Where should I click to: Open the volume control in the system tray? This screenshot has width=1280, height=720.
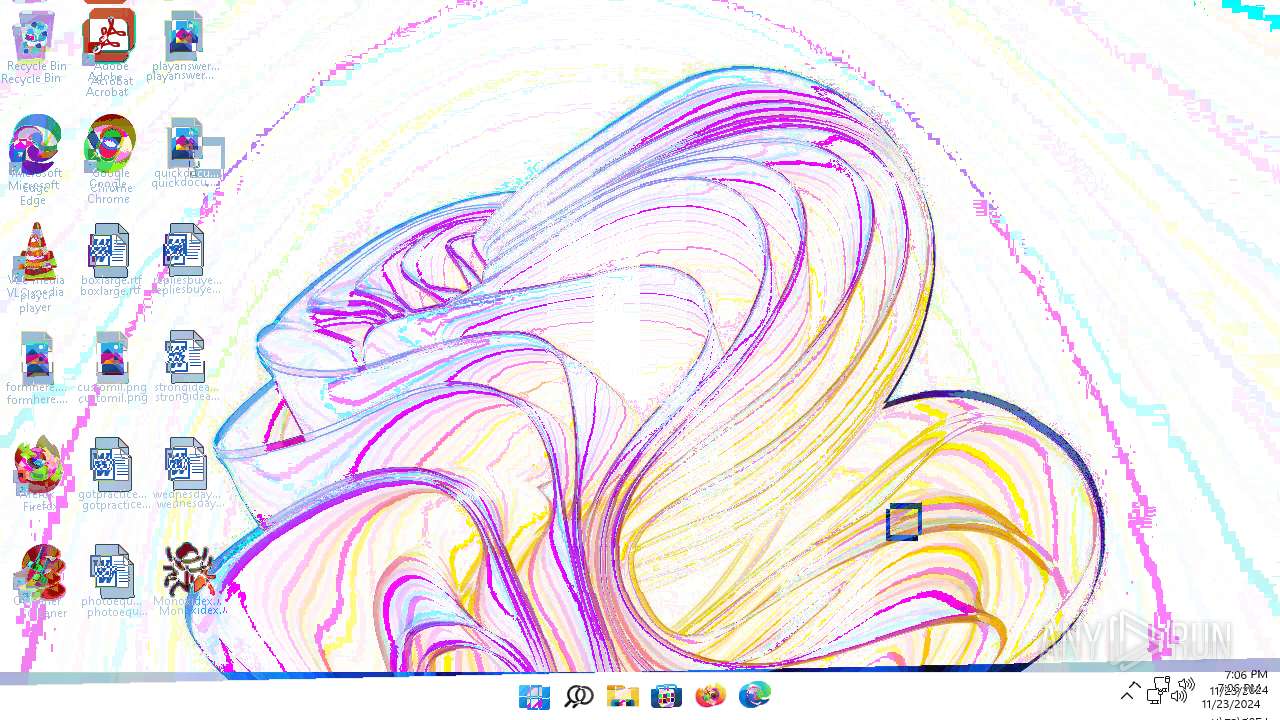point(1185,690)
